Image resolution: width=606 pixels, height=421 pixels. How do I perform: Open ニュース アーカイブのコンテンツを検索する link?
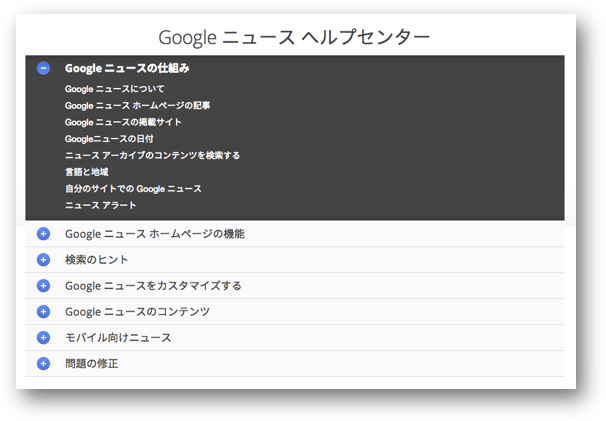[x=152, y=155]
